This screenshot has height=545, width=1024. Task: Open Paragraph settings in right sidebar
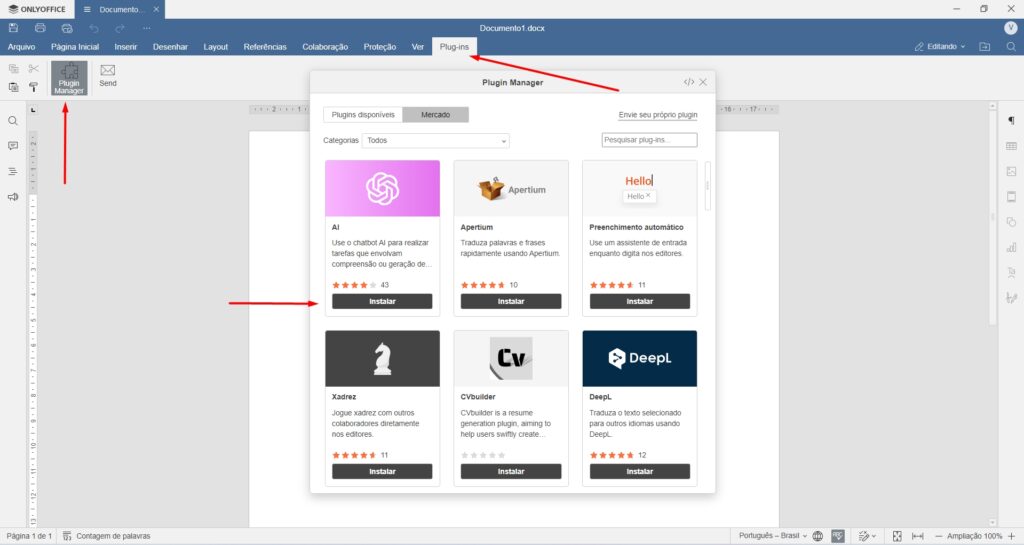tap(1011, 121)
